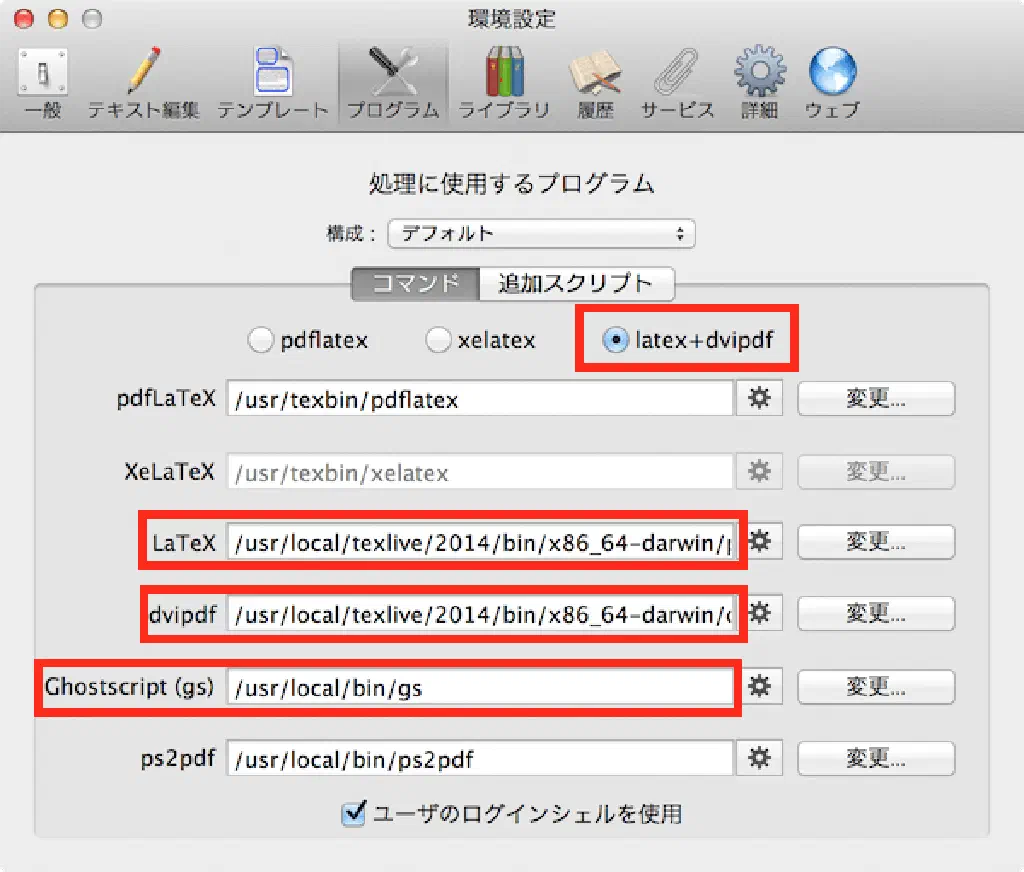This screenshot has width=1024, height=872.
Task: Click the dvipdf path text field
Action: [481, 615]
